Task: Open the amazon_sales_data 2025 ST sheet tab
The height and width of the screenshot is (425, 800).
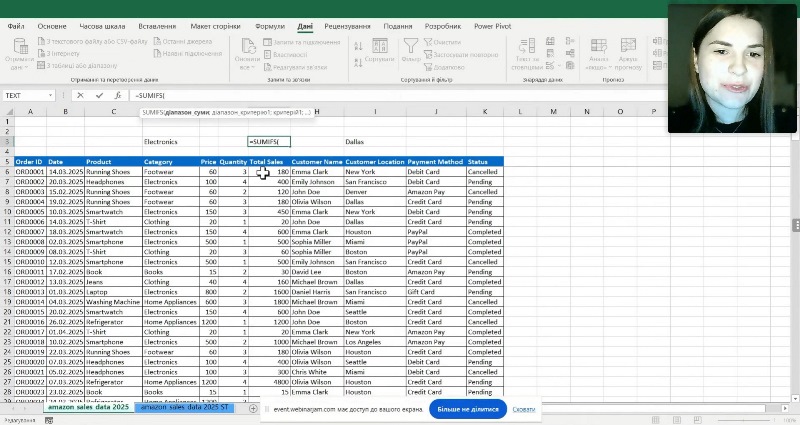Action: (186, 408)
